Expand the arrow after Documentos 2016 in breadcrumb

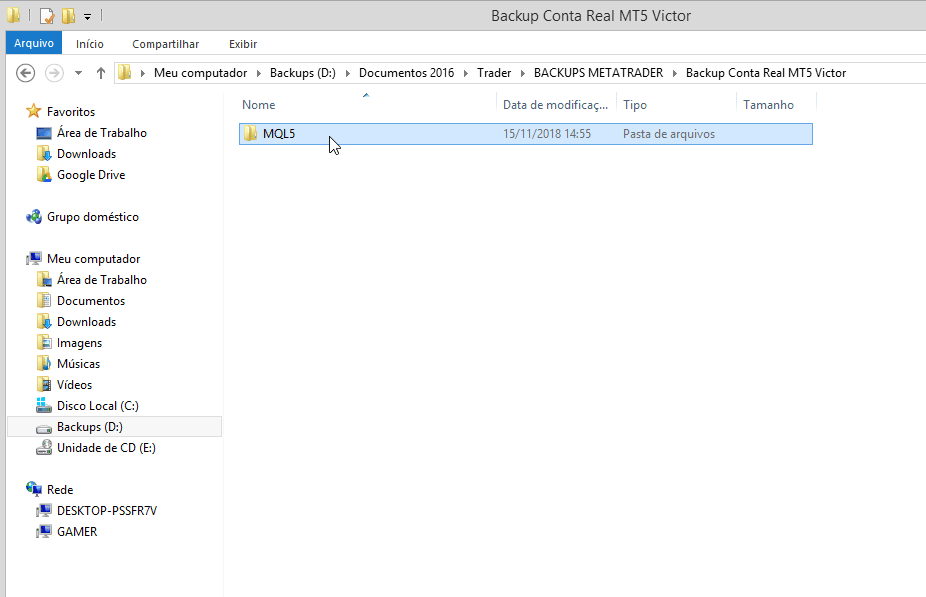pos(466,73)
